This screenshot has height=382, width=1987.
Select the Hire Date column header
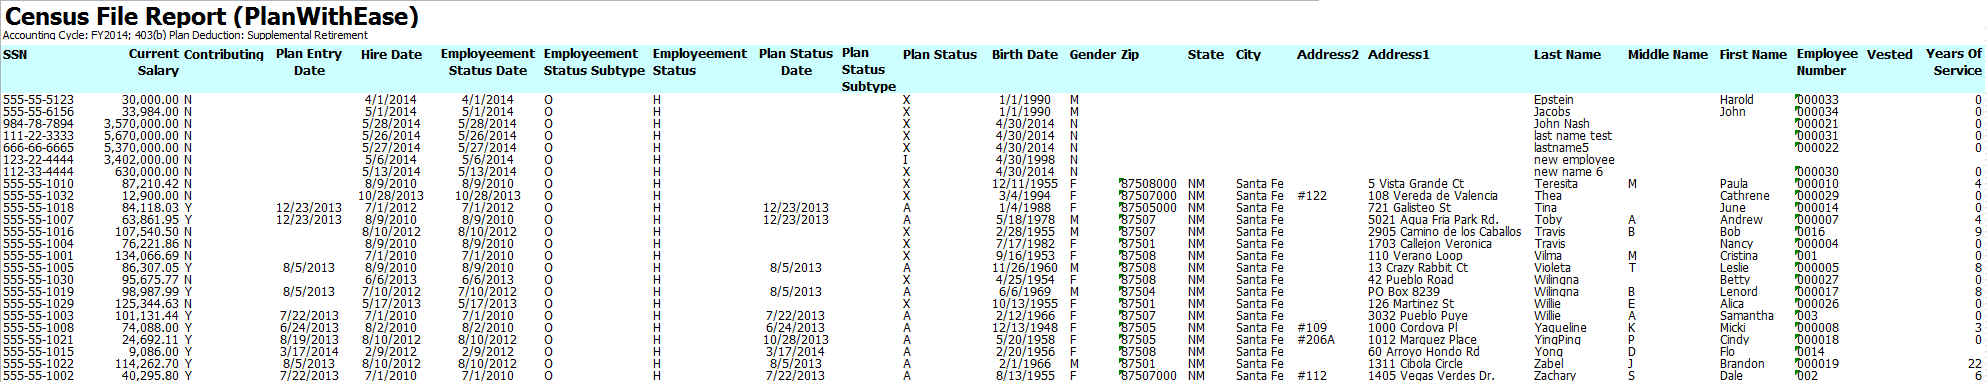392,54
